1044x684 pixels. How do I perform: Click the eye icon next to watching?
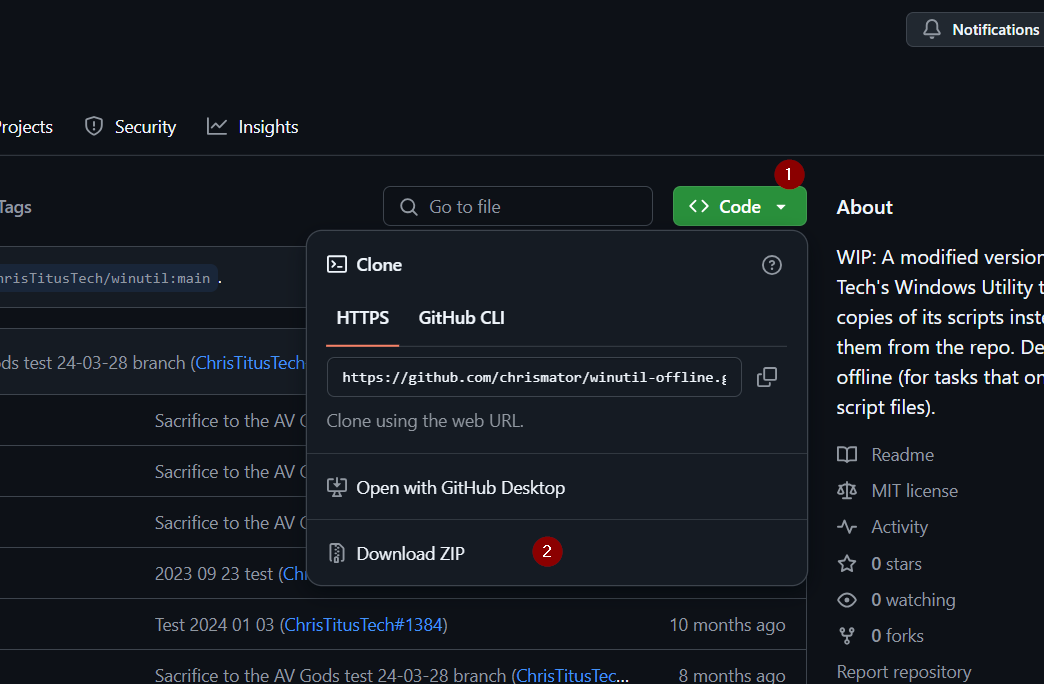click(x=847, y=600)
